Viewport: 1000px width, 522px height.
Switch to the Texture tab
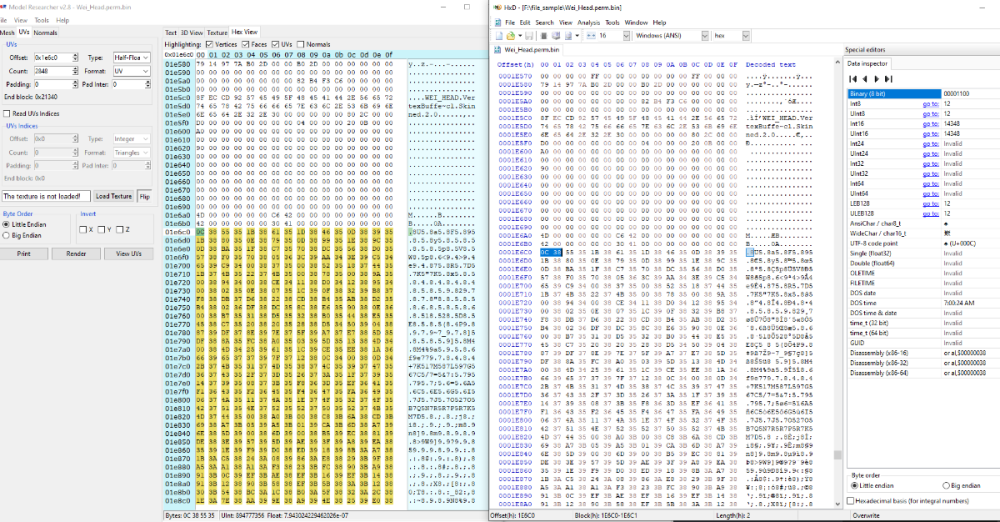(217, 33)
